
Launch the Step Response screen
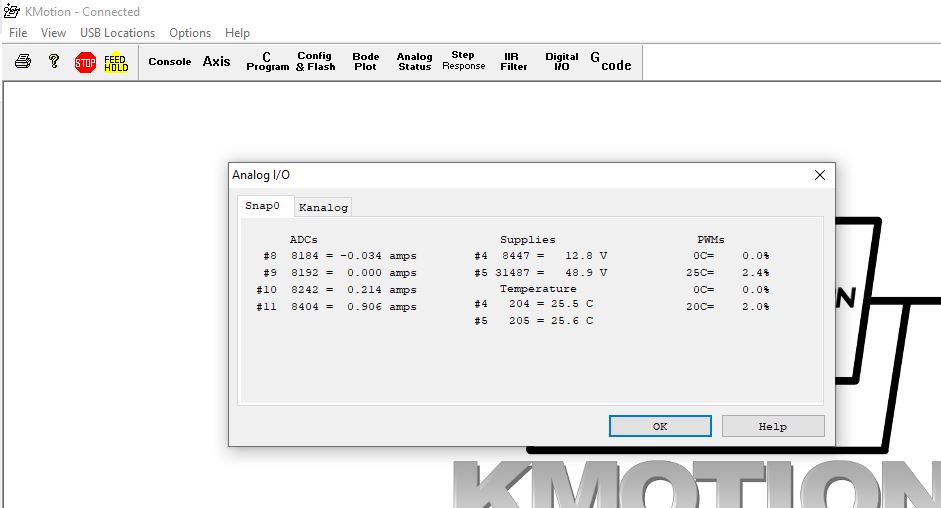coord(463,62)
